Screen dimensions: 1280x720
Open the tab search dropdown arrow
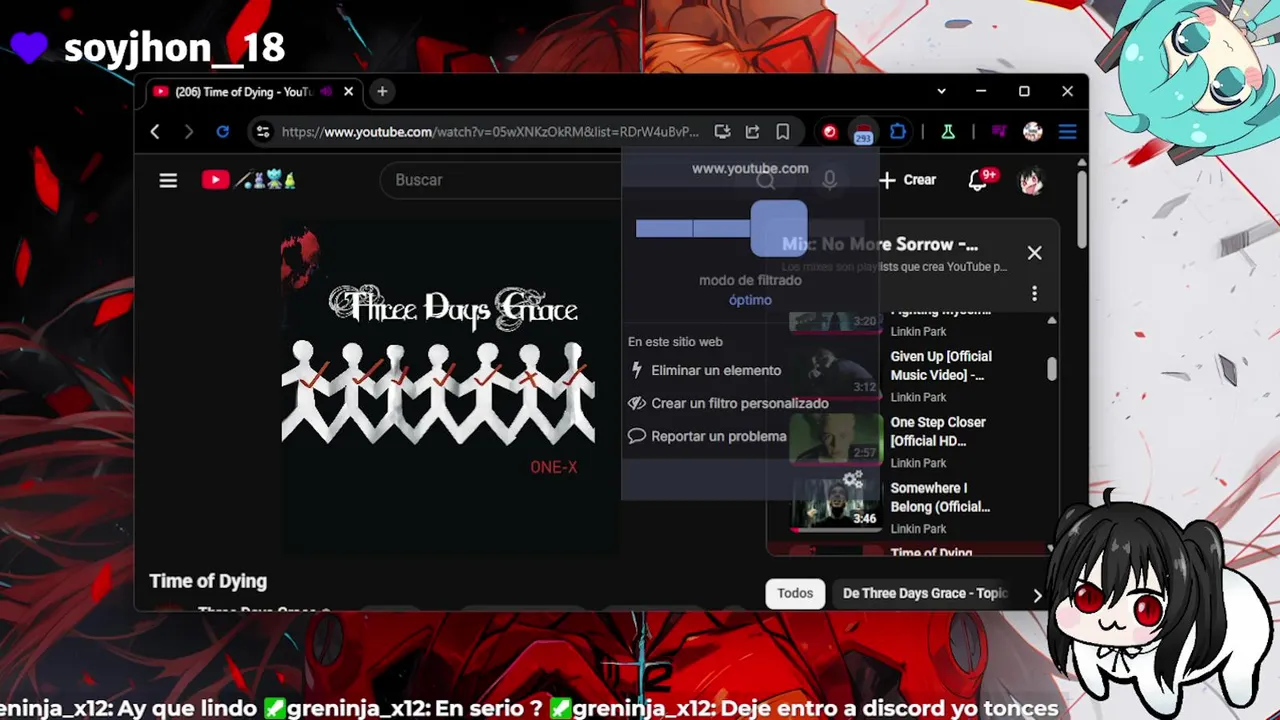coord(941,91)
